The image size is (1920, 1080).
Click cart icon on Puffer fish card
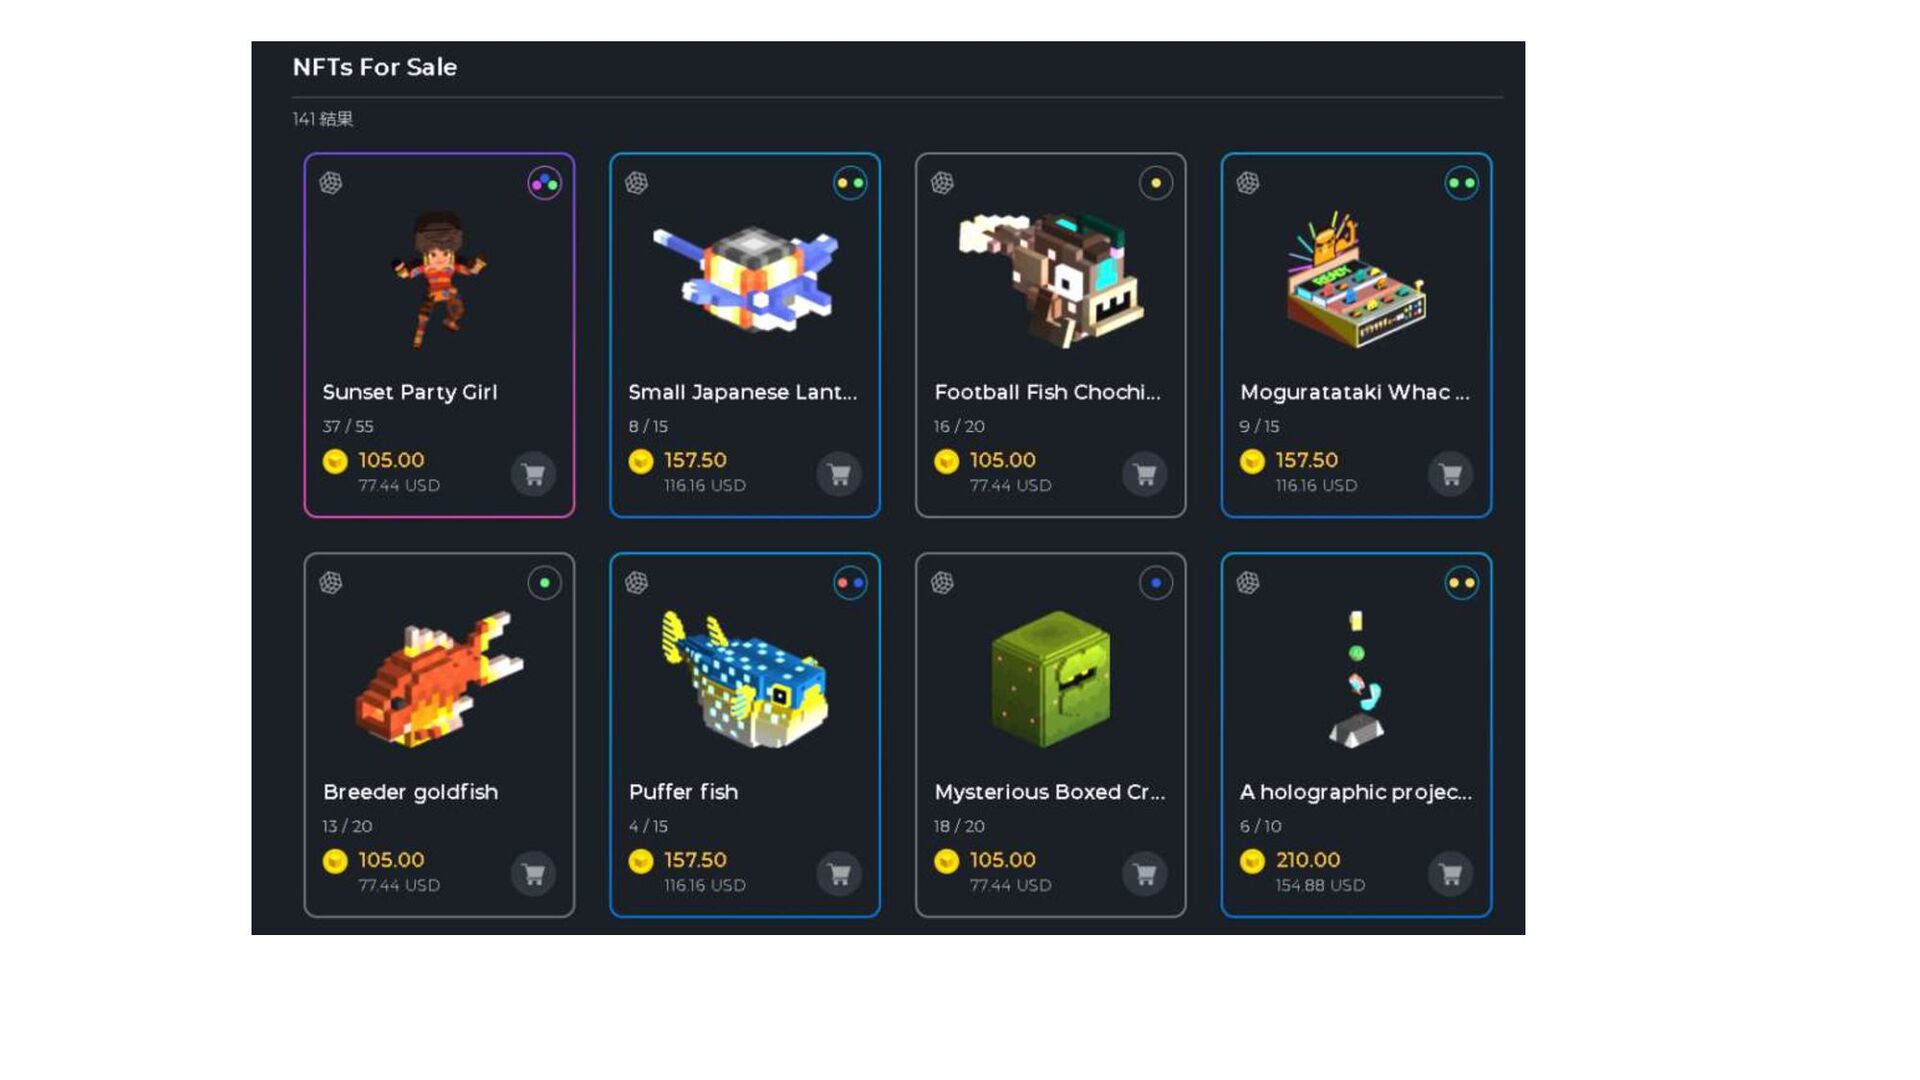tap(840, 874)
